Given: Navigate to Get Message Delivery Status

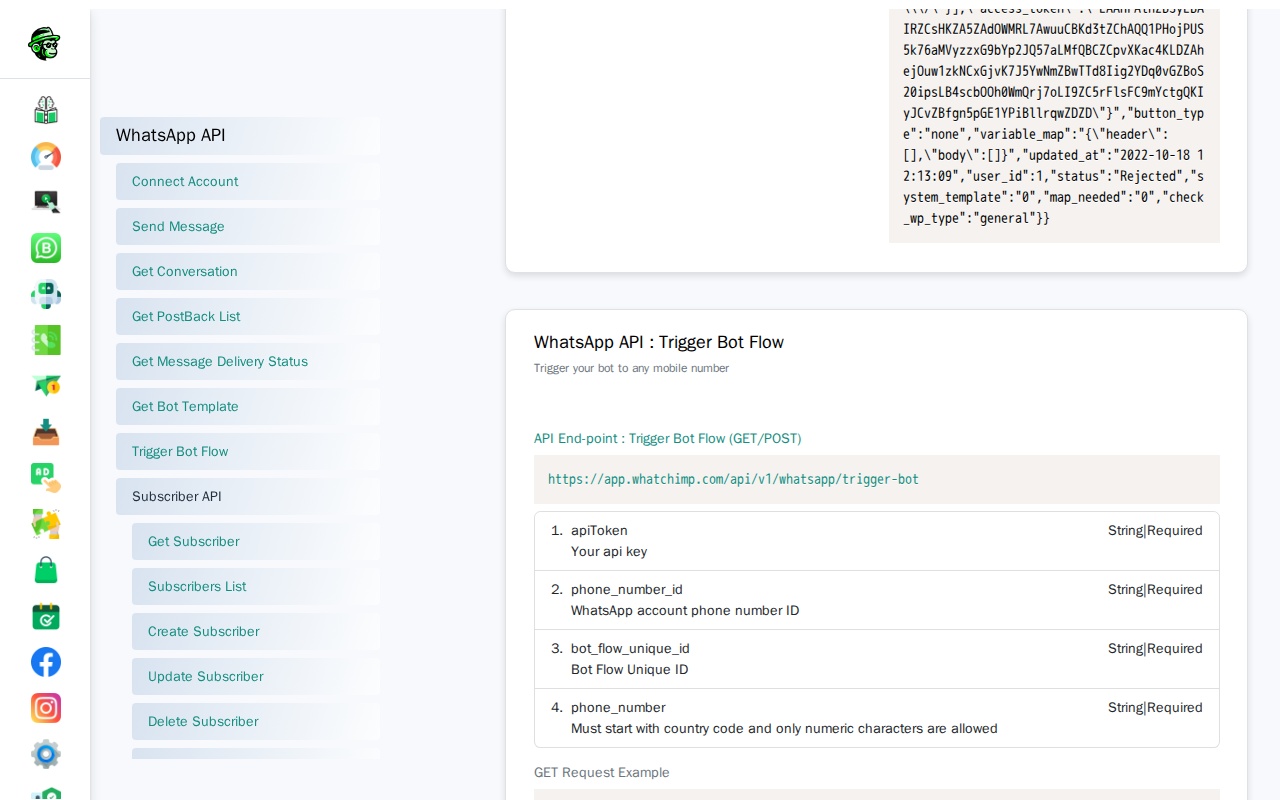Looking at the screenshot, I should [248, 362].
